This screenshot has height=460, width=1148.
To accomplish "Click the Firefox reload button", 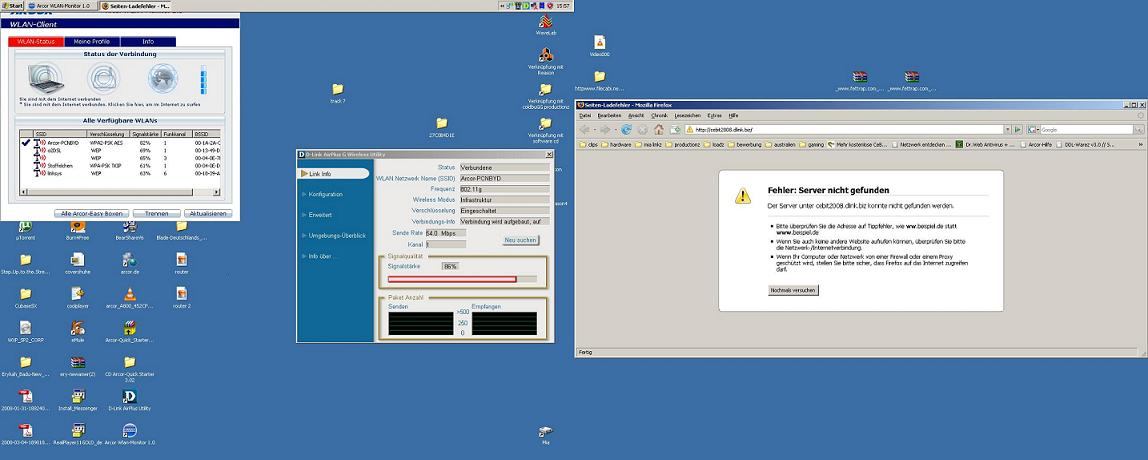I will coord(627,130).
